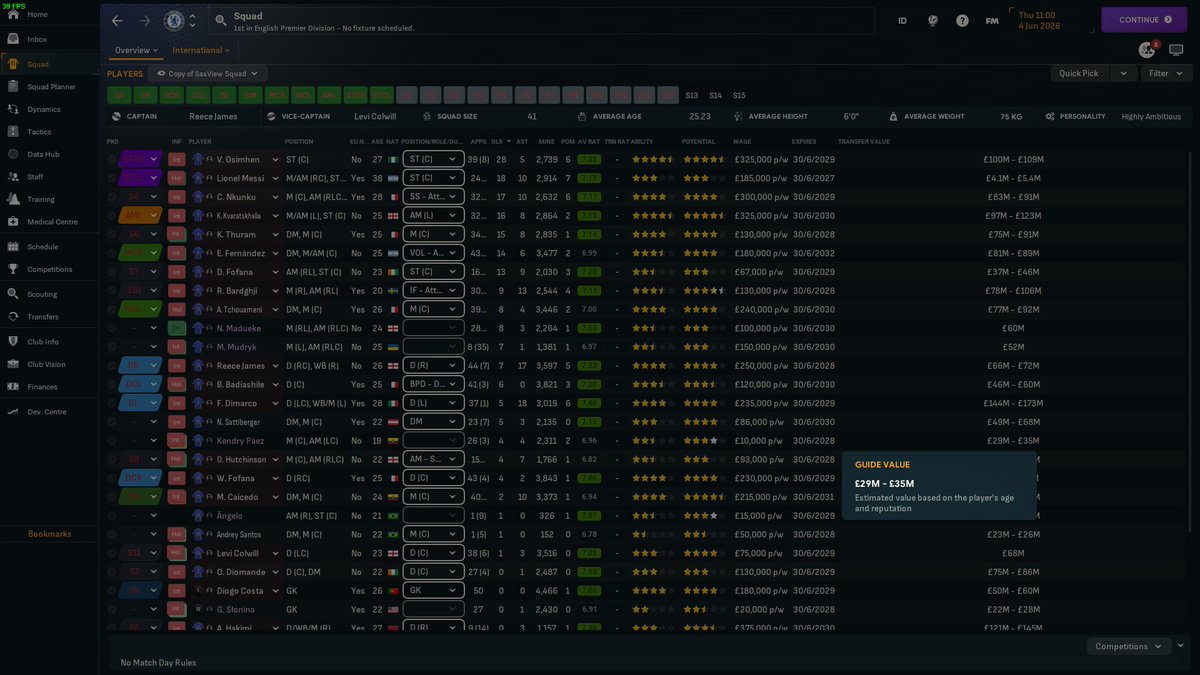The width and height of the screenshot is (1200, 675).
Task: Select the S15 substitute slot
Action: 739,95
